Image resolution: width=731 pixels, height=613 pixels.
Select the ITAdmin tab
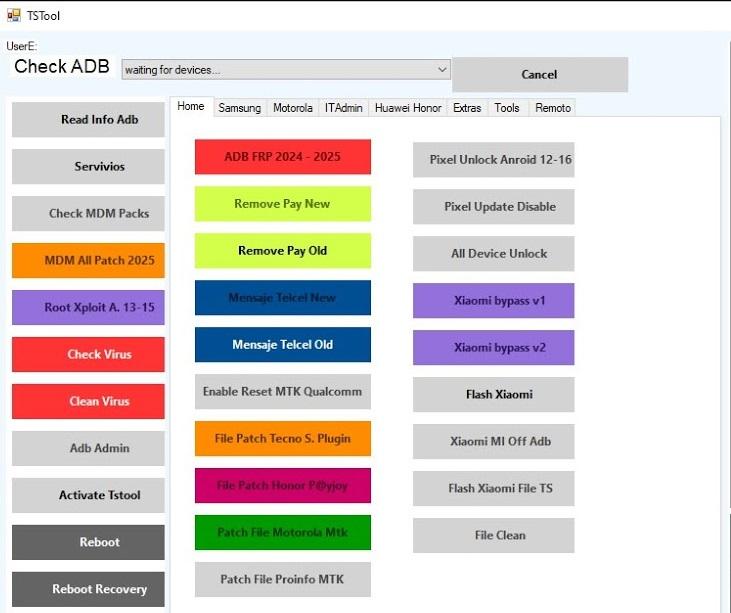[344, 108]
